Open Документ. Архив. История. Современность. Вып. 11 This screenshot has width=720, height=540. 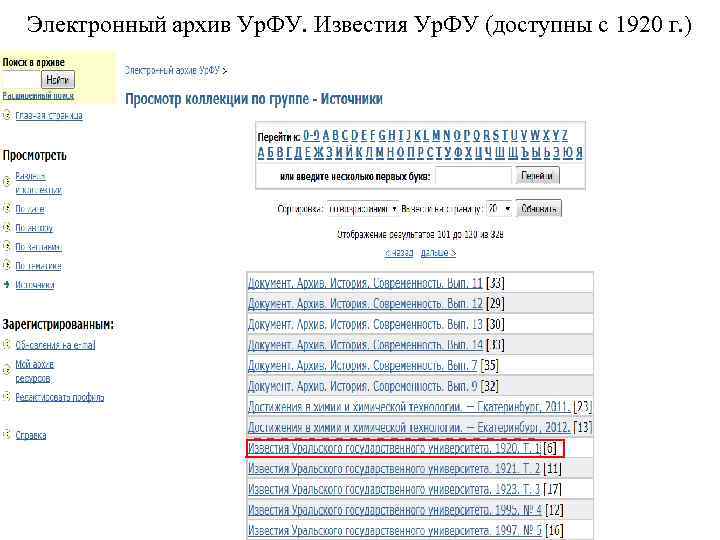coord(365,283)
